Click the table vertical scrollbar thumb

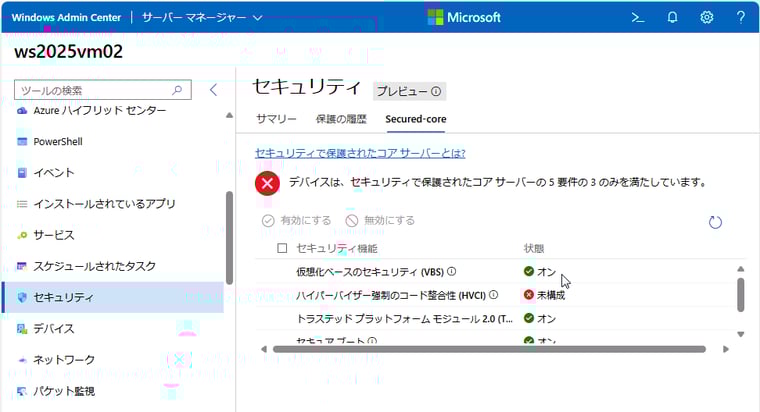click(x=741, y=295)
